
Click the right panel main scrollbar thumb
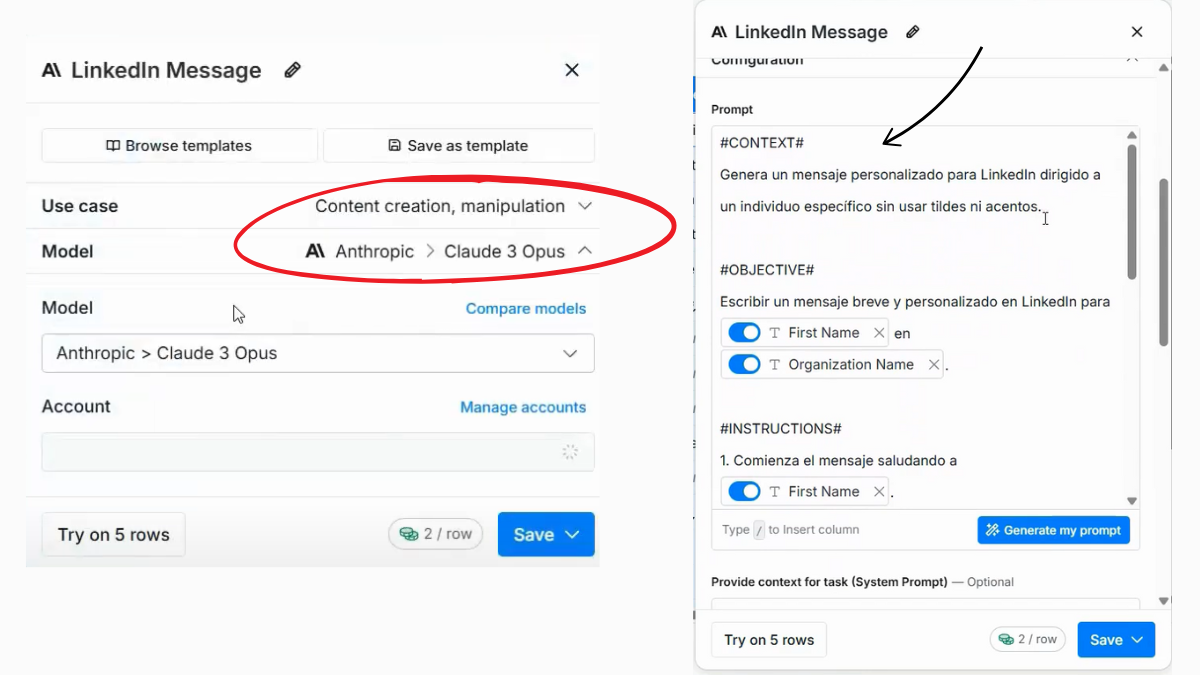(x=1164, y=262)
